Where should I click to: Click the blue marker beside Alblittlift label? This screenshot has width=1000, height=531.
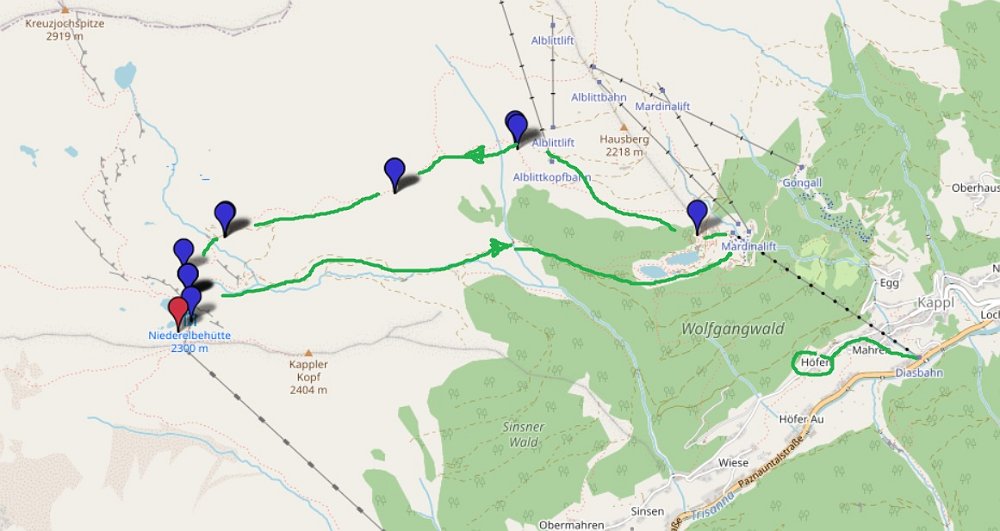pos(516,129)
